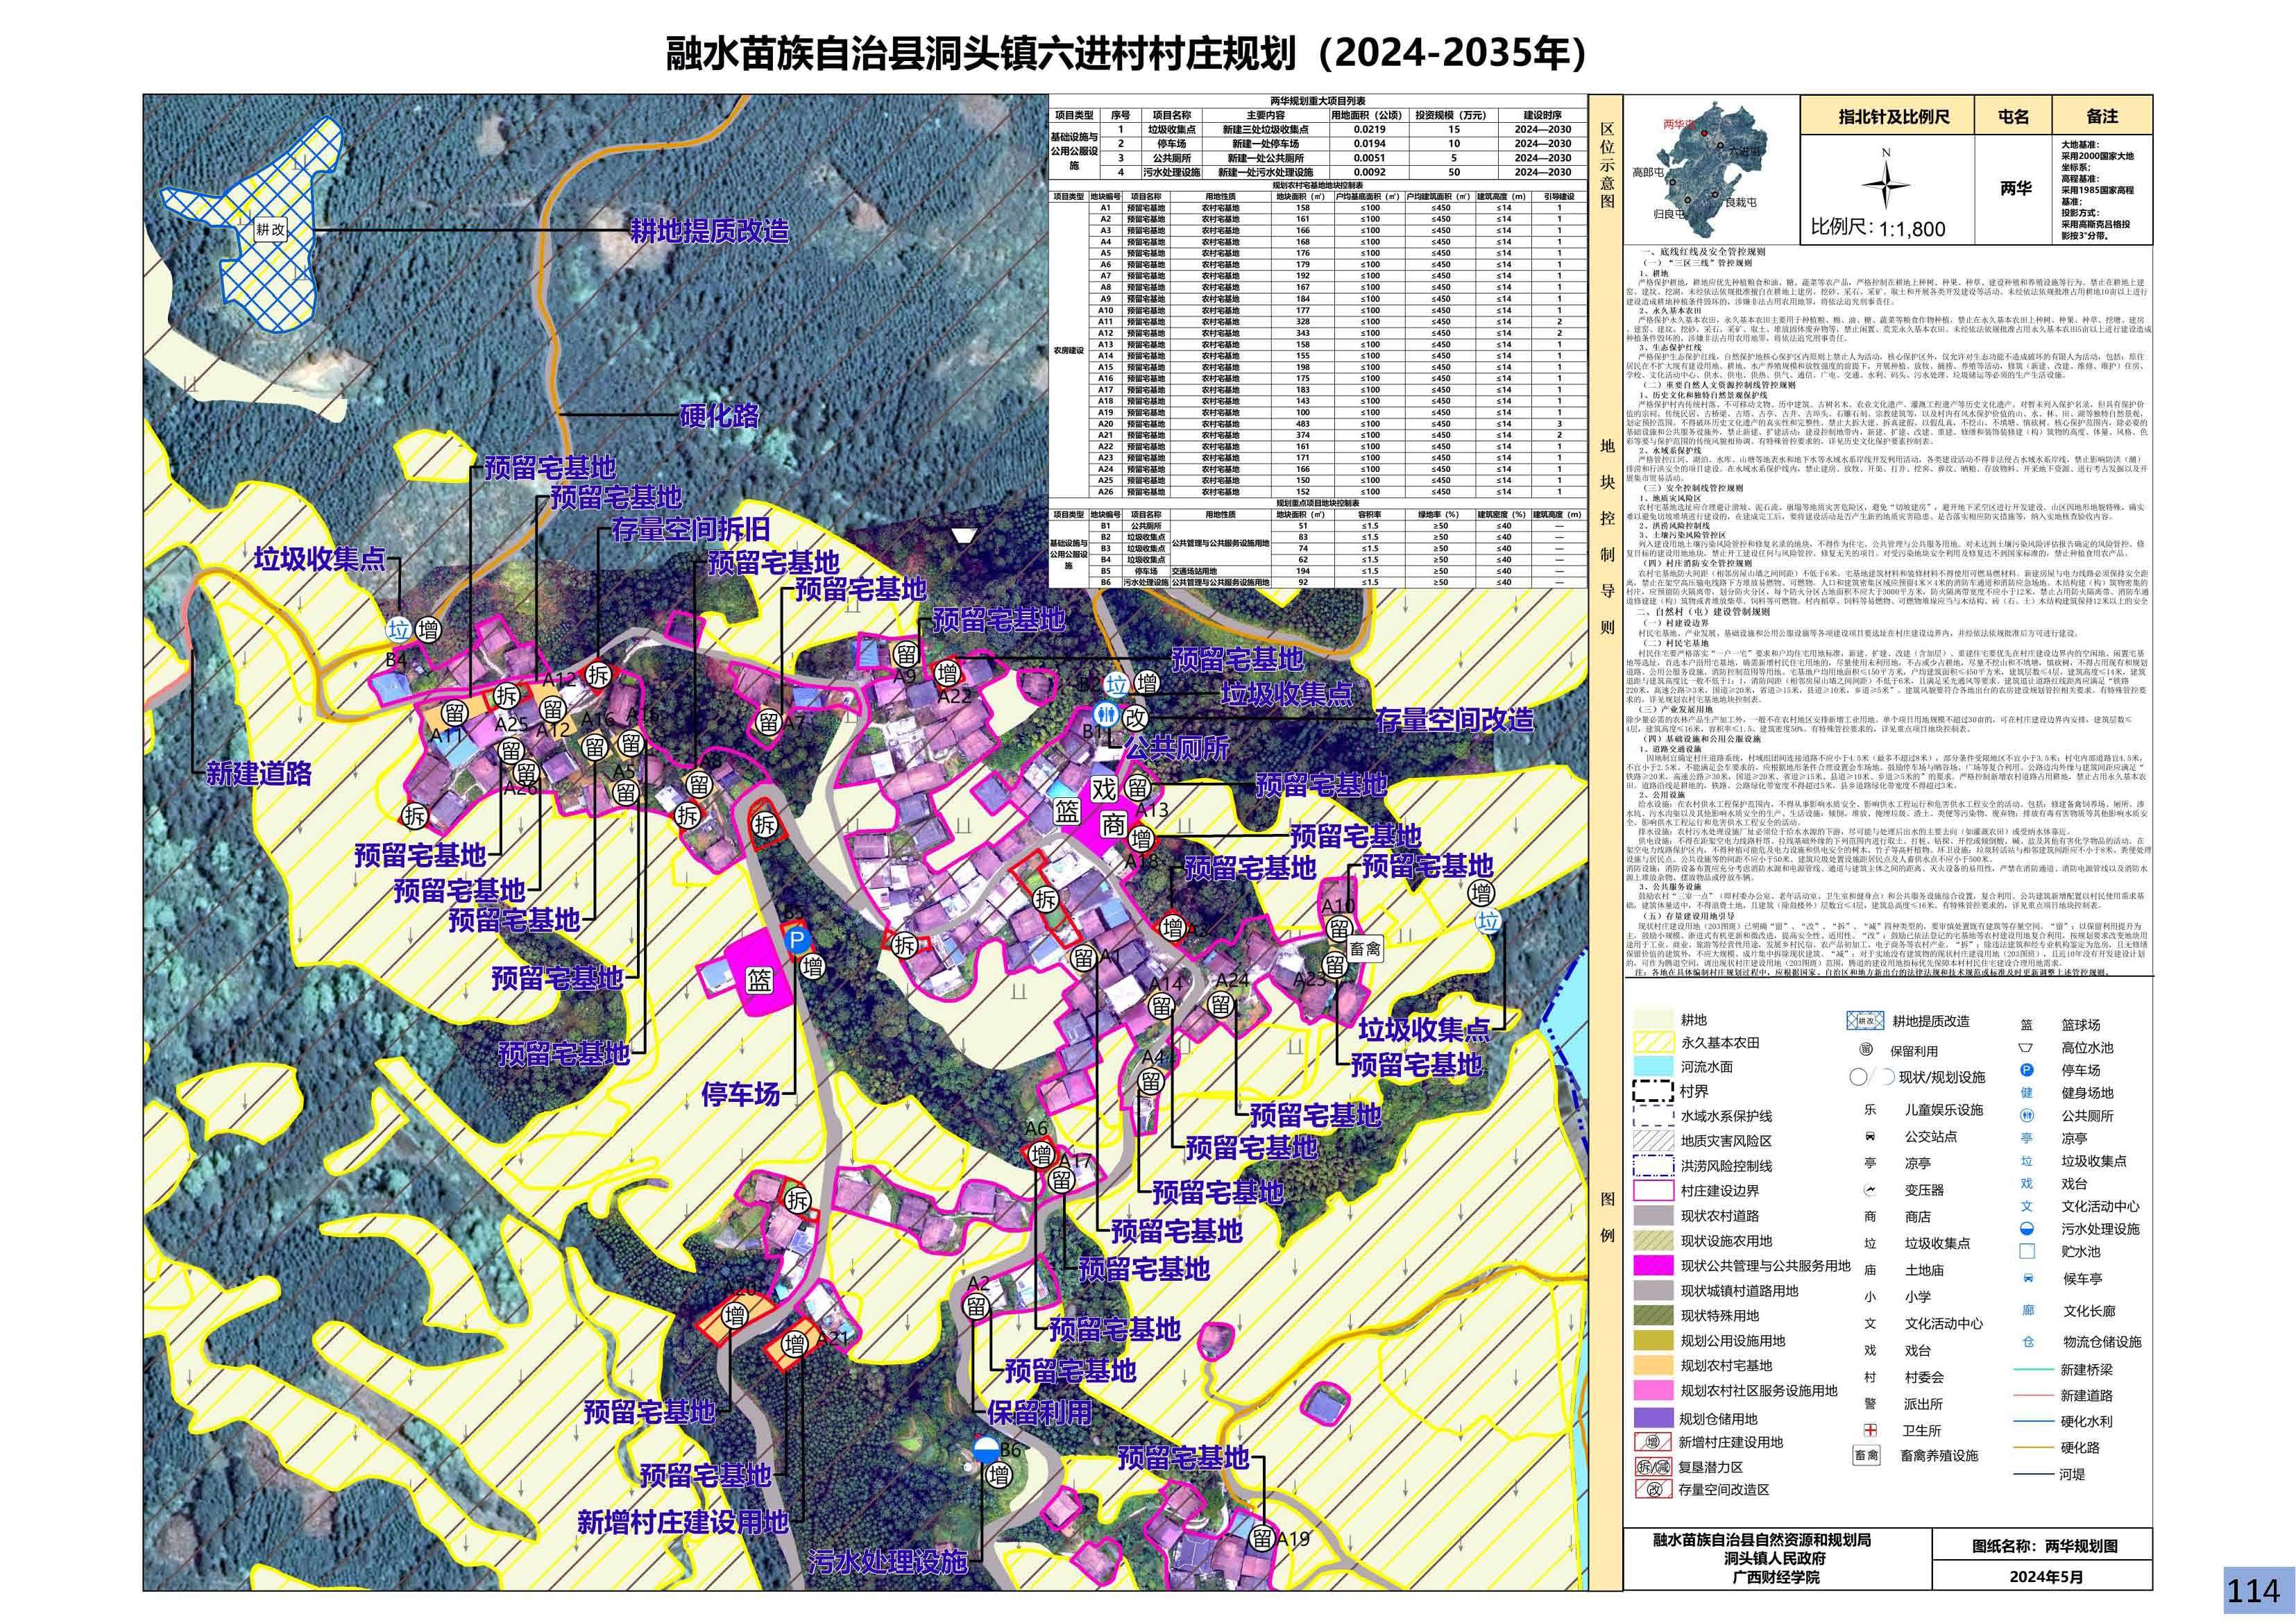2296x1623 pixels.
Task: Click the 商 shop marker on map
Action: pos(1113,824)
